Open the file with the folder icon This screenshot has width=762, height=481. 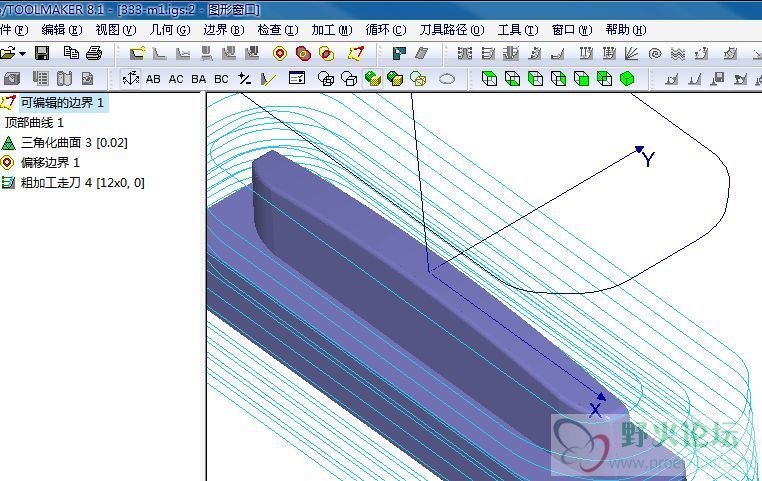[7, 53]
